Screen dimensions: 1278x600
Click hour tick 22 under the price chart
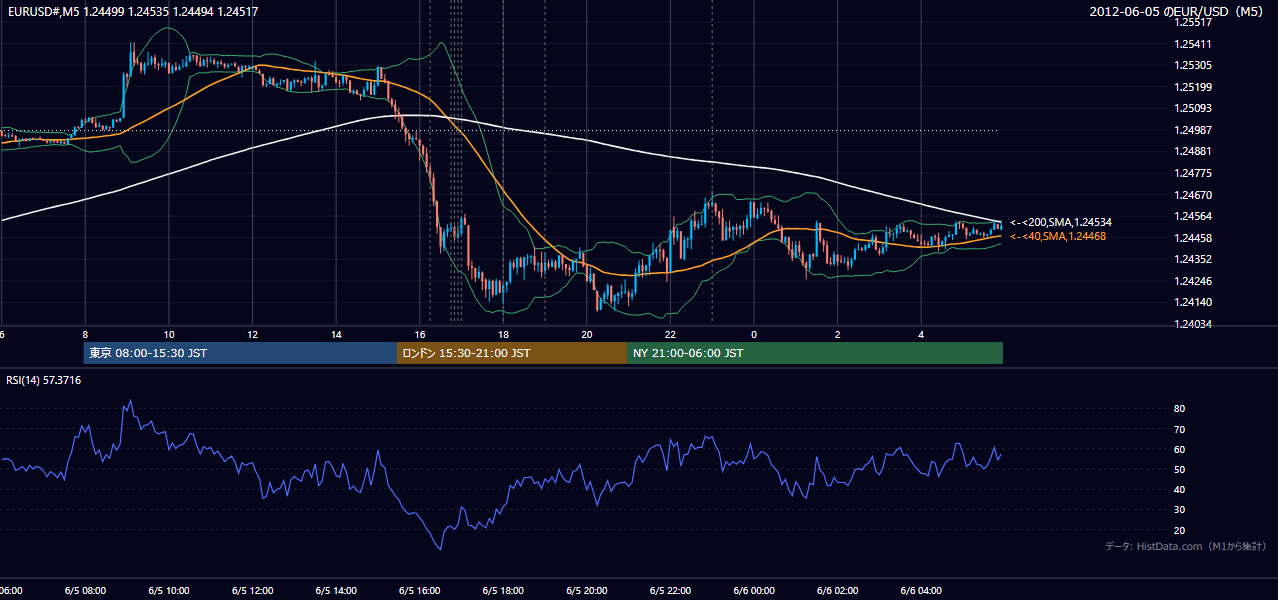670,334
